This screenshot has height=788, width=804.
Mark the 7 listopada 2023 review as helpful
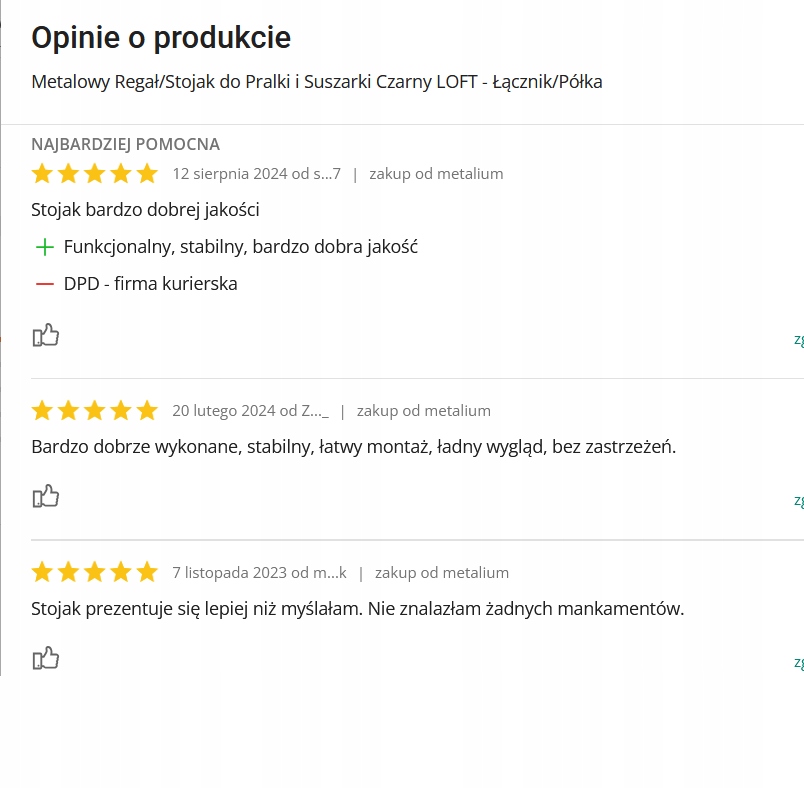[46, 658]
